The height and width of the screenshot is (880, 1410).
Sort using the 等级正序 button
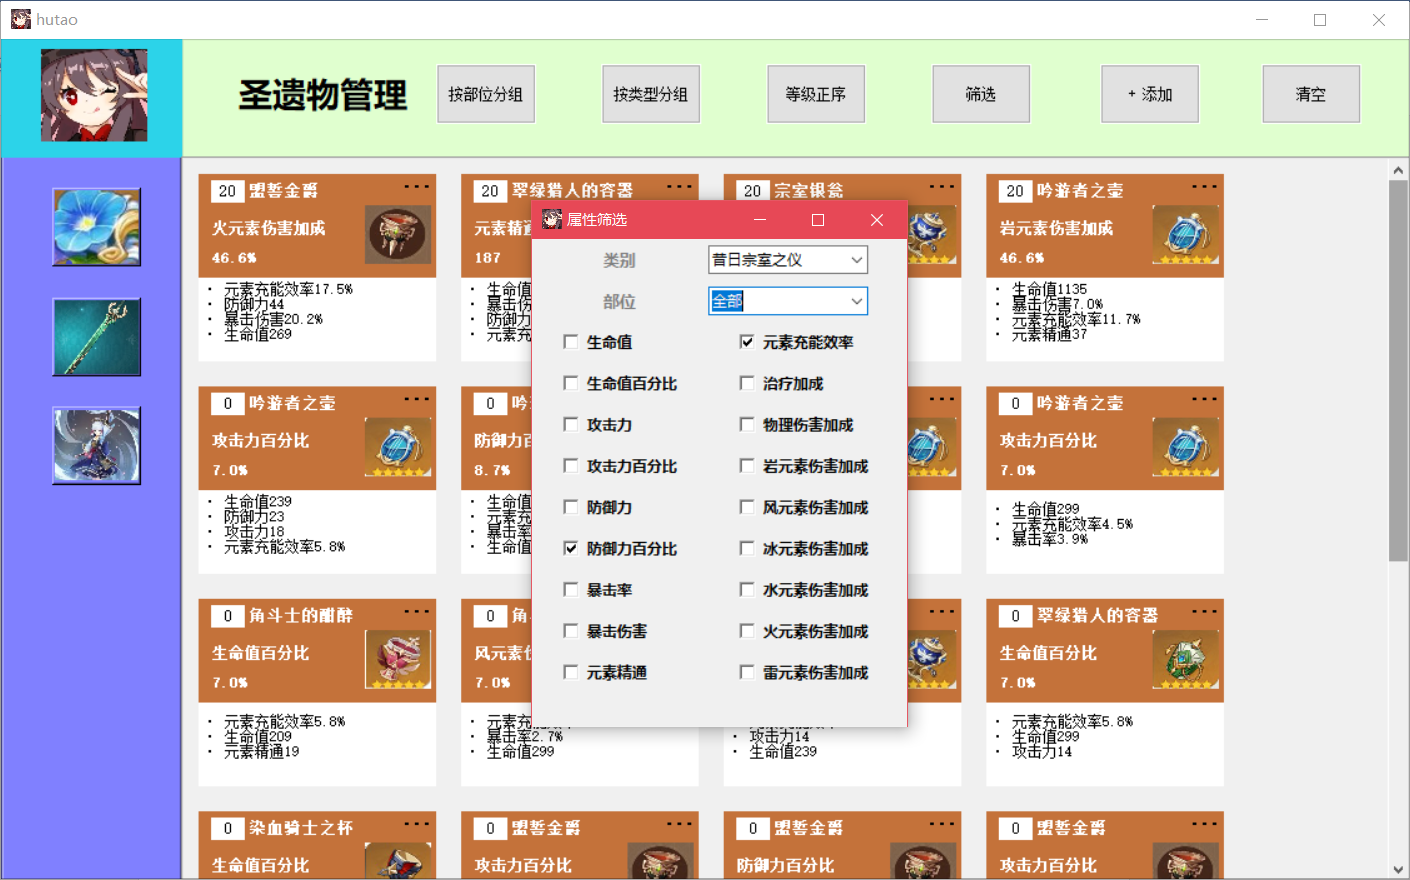(x=816, y=94)
